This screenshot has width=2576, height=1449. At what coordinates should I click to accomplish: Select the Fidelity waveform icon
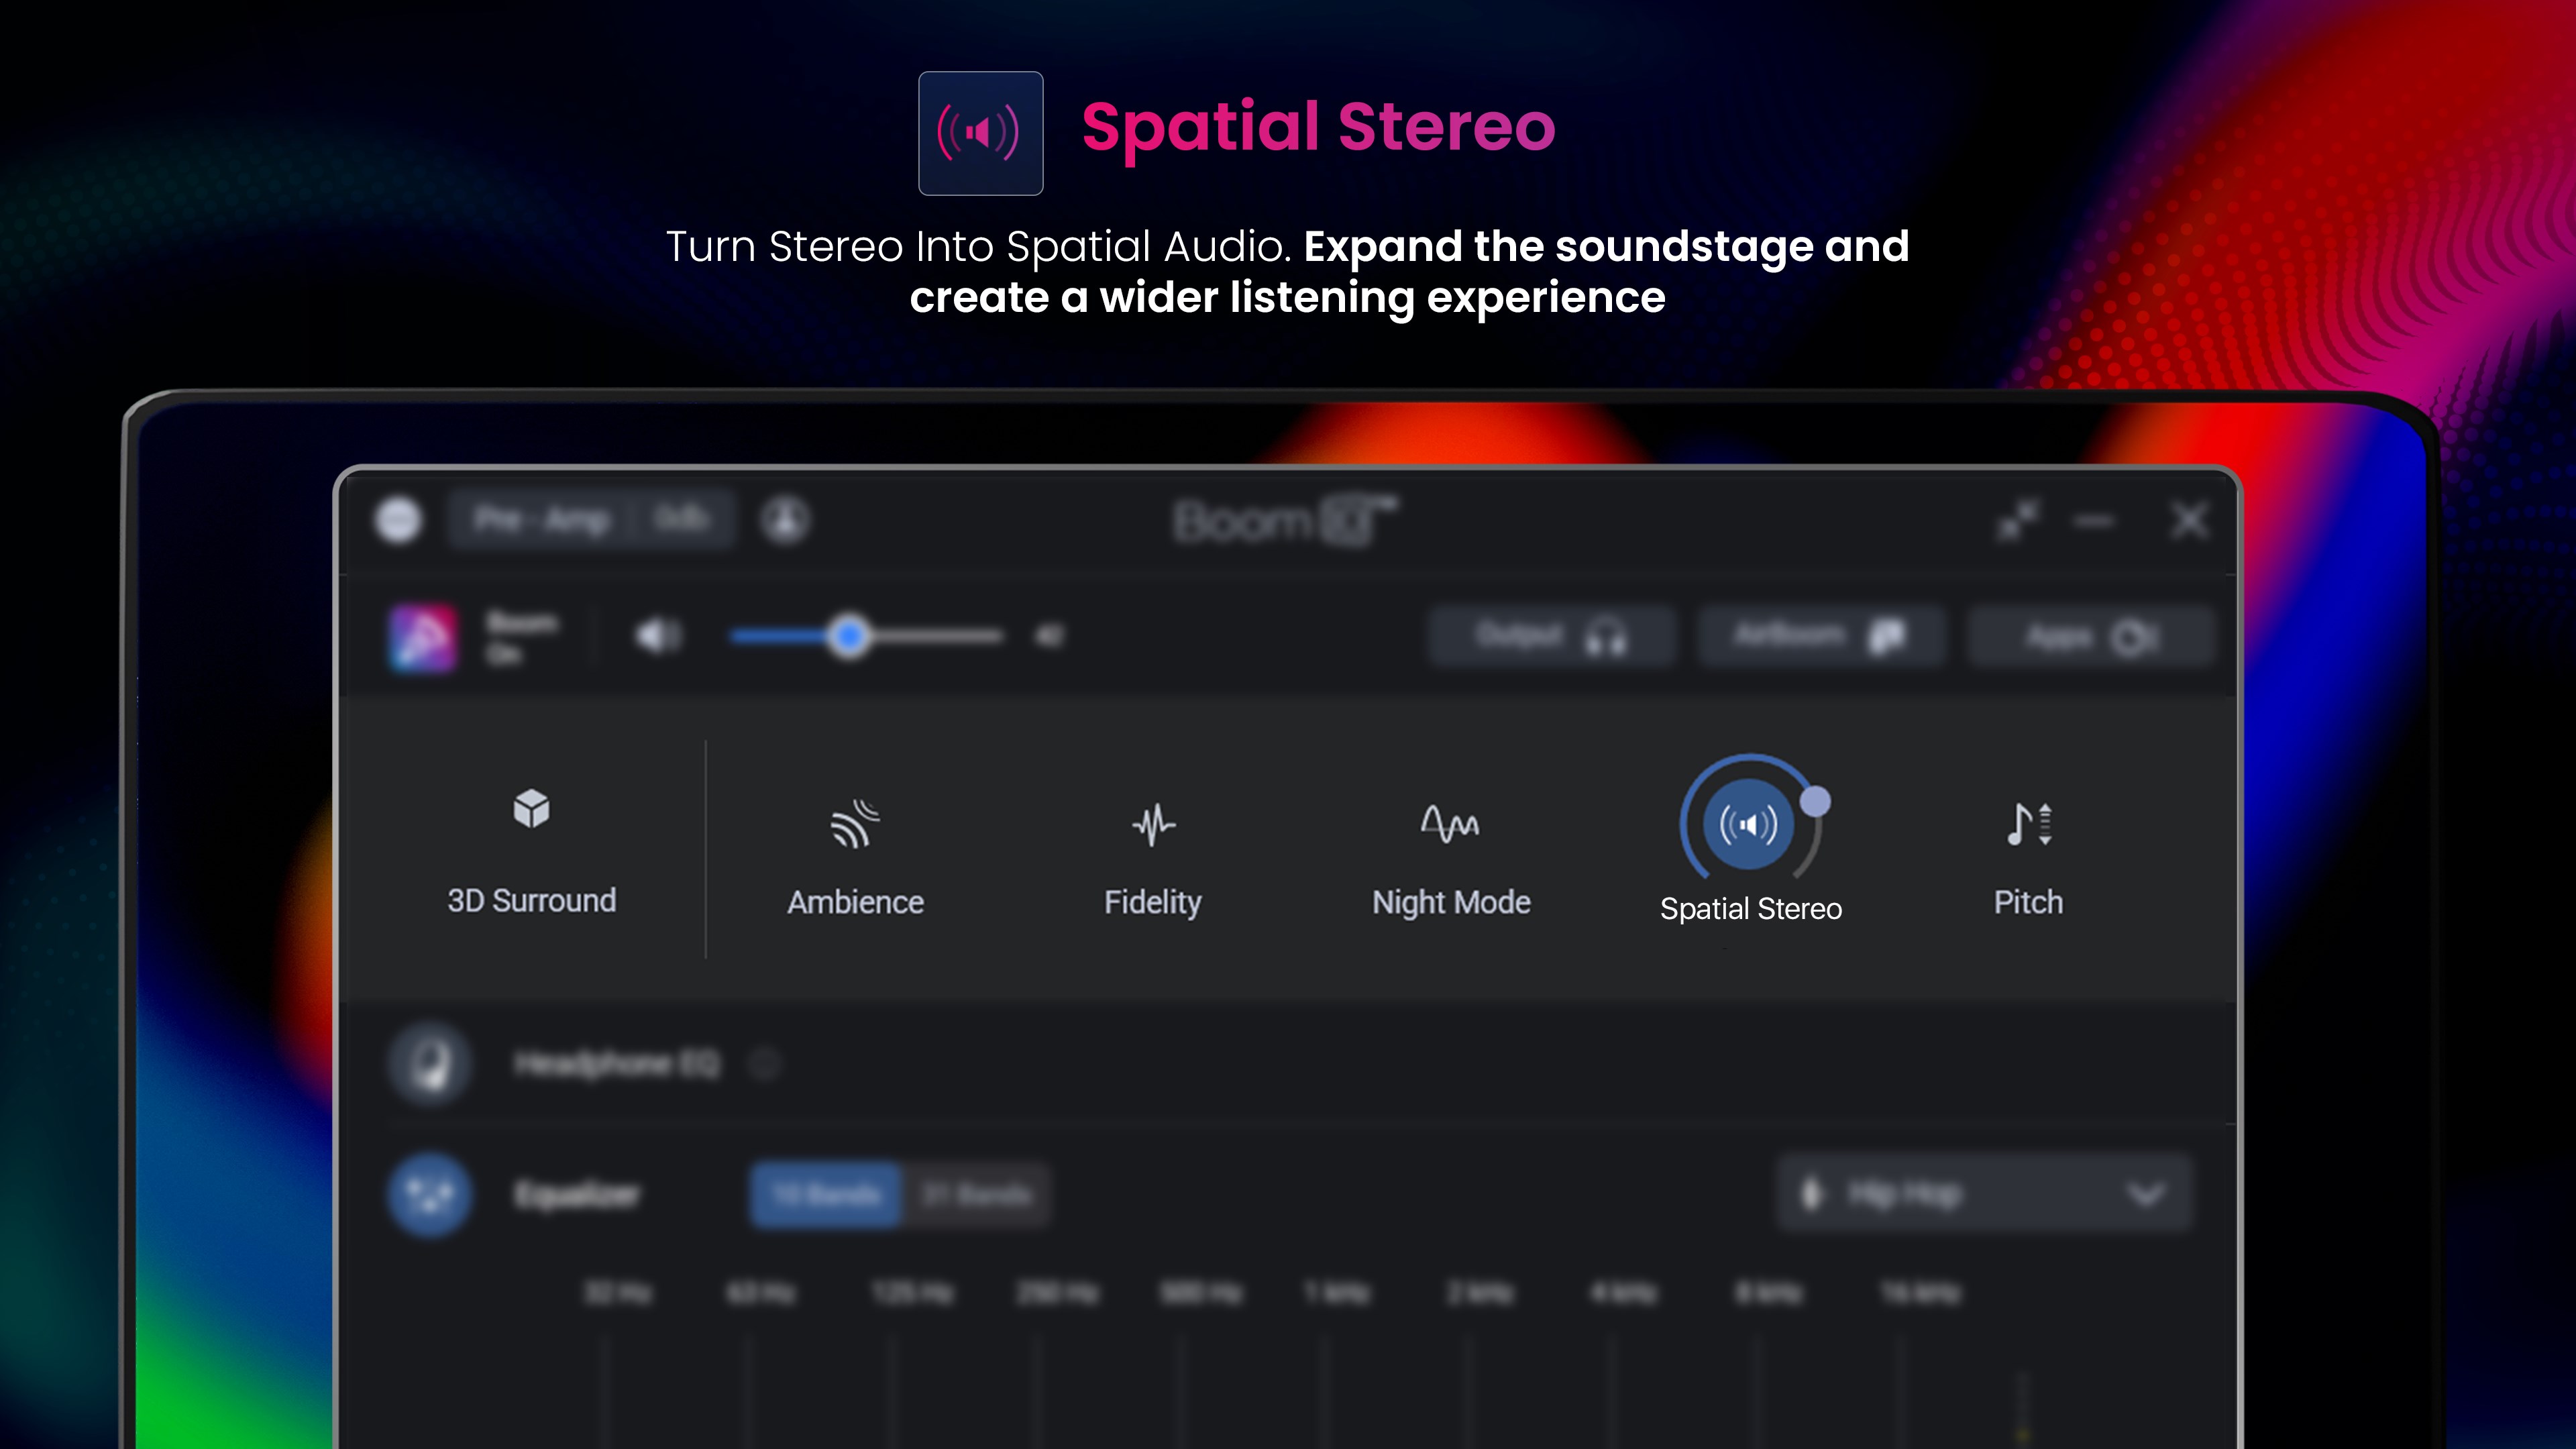coord(1153,825)
